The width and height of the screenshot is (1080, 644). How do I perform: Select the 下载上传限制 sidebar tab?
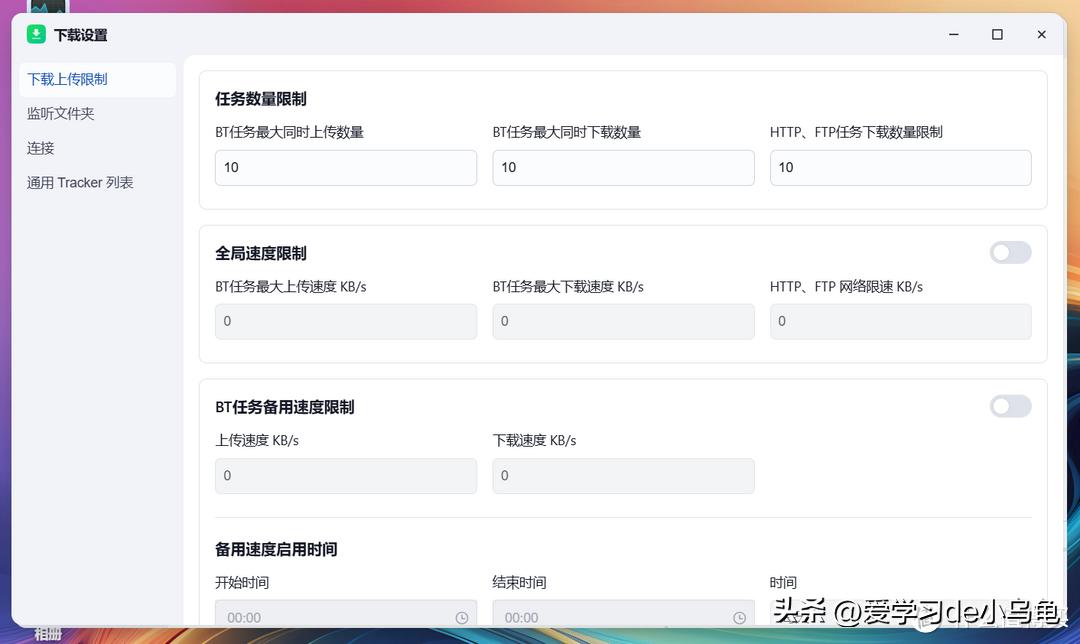coord(67,79)
